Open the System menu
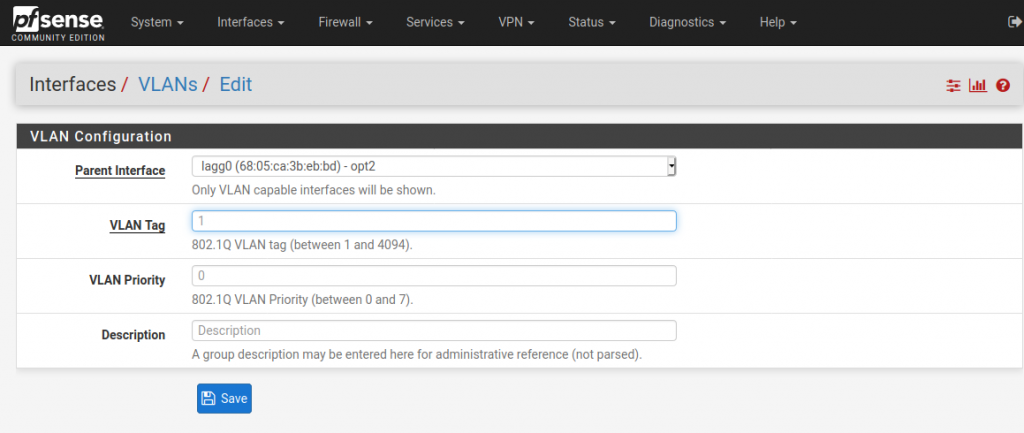Image resolution: width=1024 pixels, height=433 pixels. pos(157,22)
